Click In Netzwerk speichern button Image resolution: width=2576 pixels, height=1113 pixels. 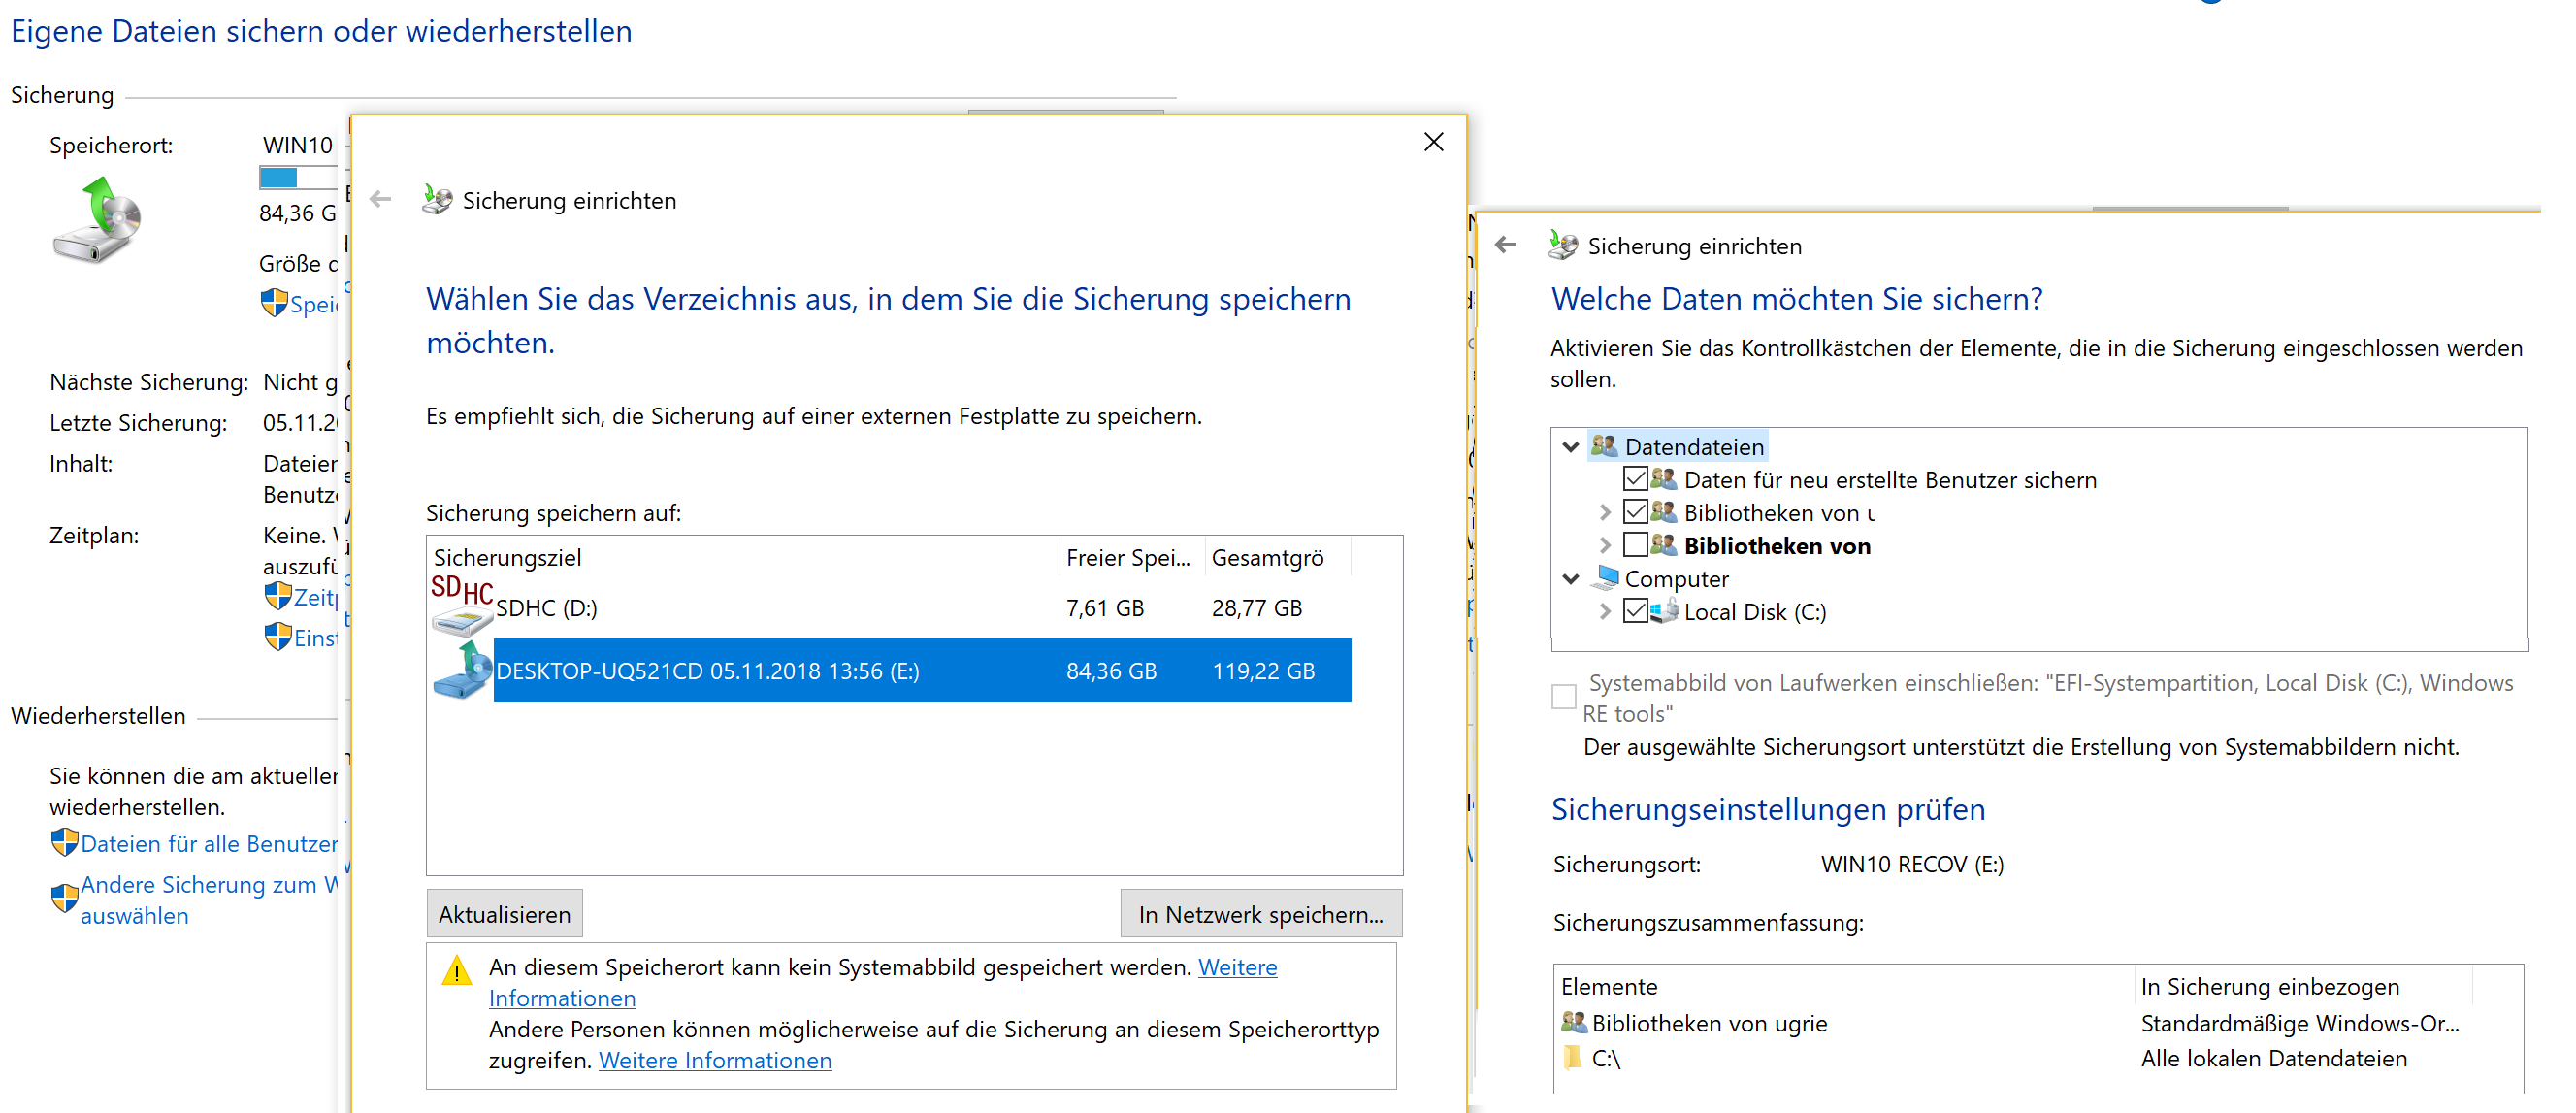(x=1261, y=914)
